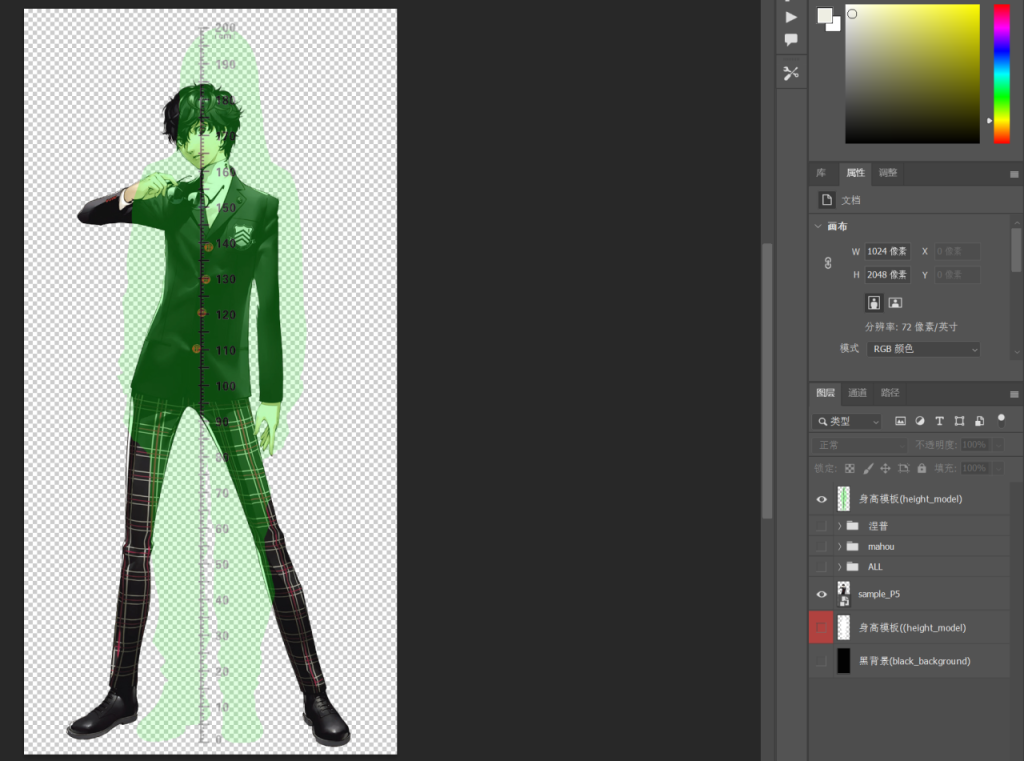
Task: Open the scissors tool panel icon
Action: [791, 73]
